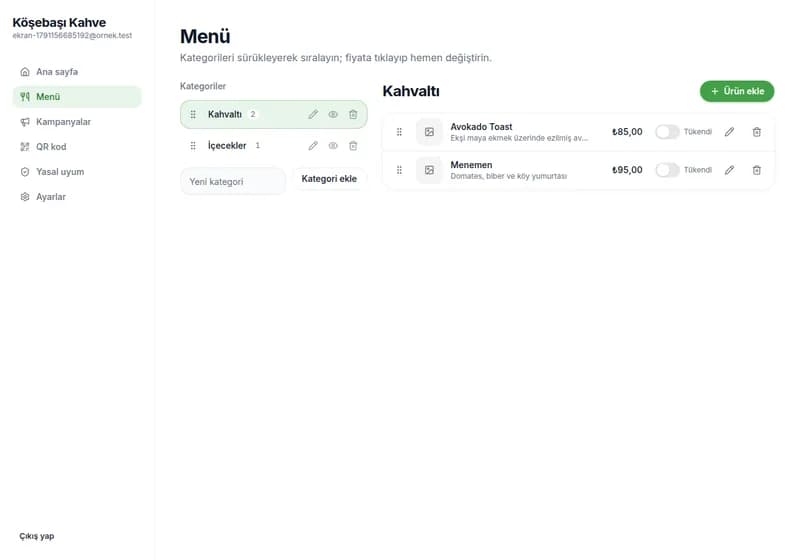Click the QR kod icon
Viewport: 800px width, 560px height.
[24, 147]
